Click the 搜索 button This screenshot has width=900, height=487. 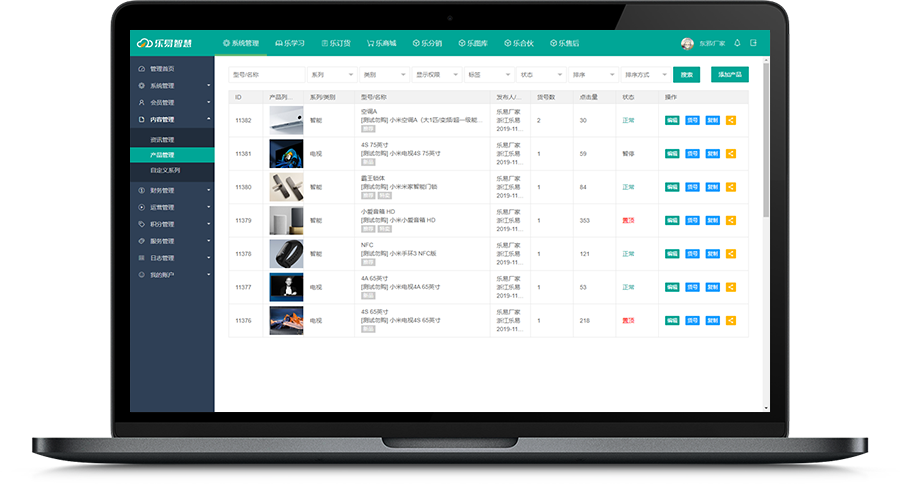point(686,75)
